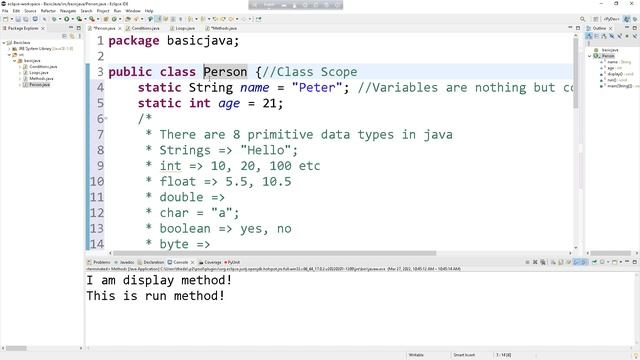Open the Coverage tab in bottom panel

pyautogui.click(x=210, y=262)
